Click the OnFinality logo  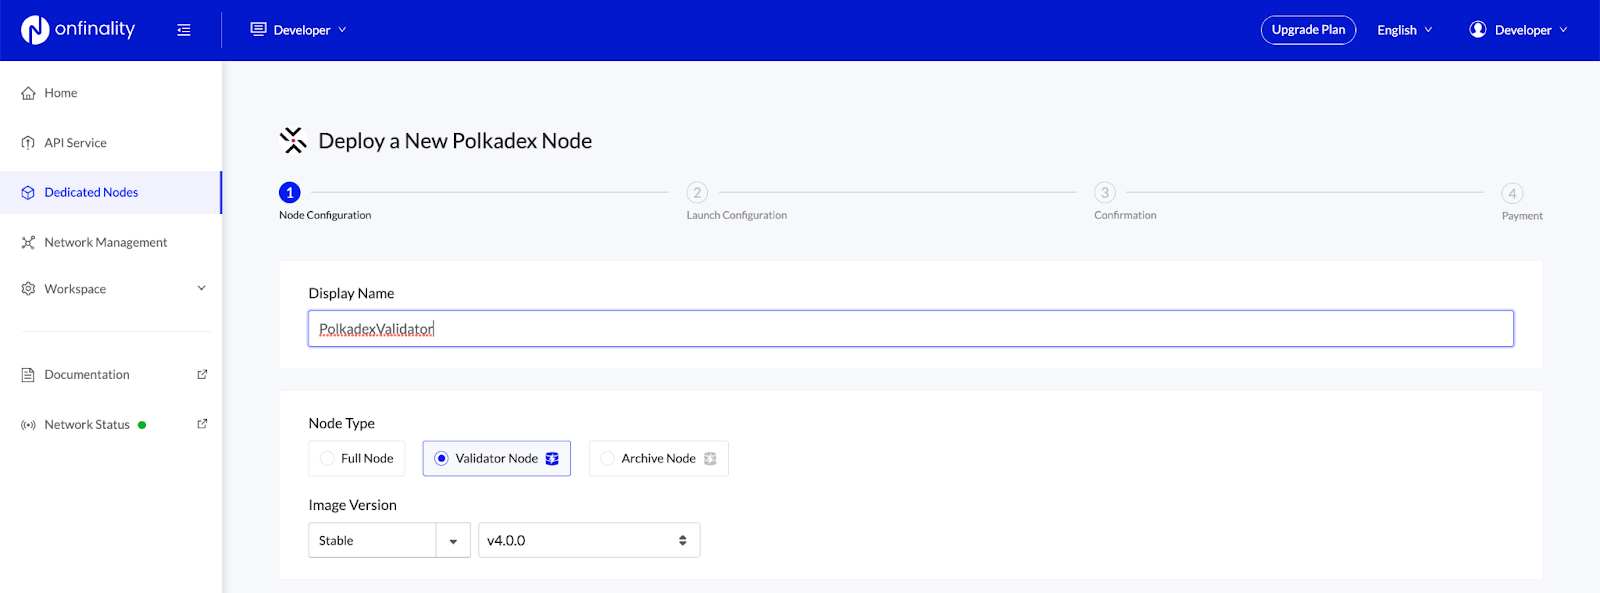78,30
